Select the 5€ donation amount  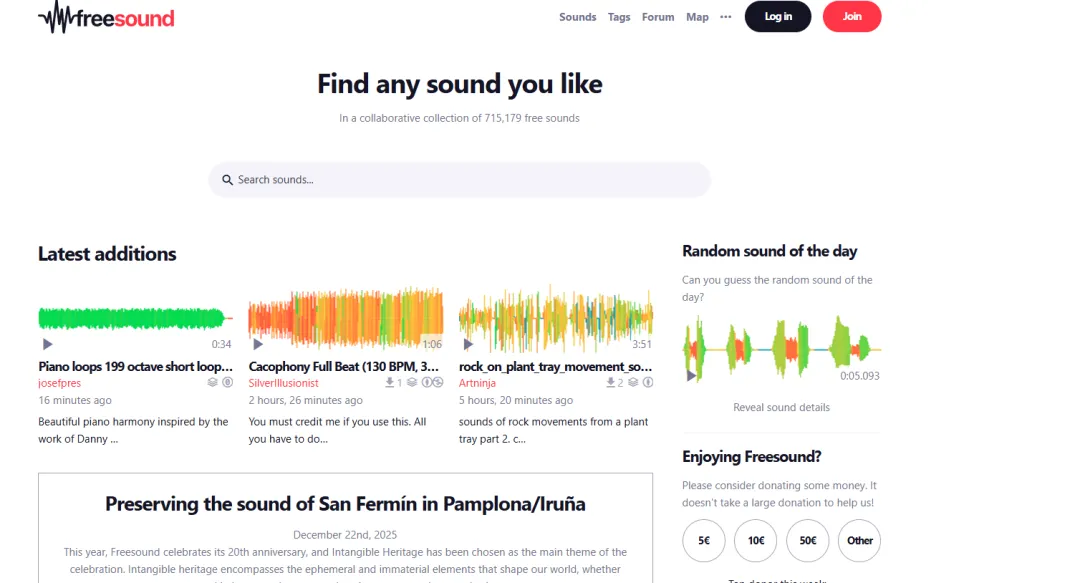704,540
